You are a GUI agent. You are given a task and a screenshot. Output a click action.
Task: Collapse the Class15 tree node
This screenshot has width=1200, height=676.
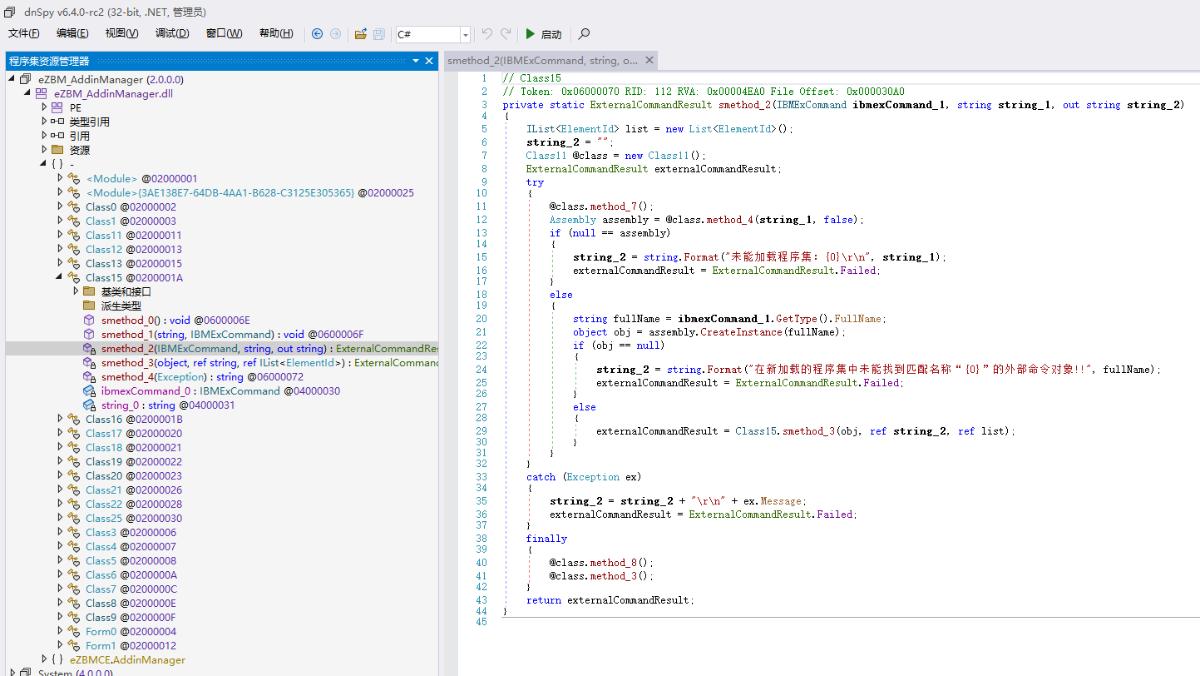(60, 278)
